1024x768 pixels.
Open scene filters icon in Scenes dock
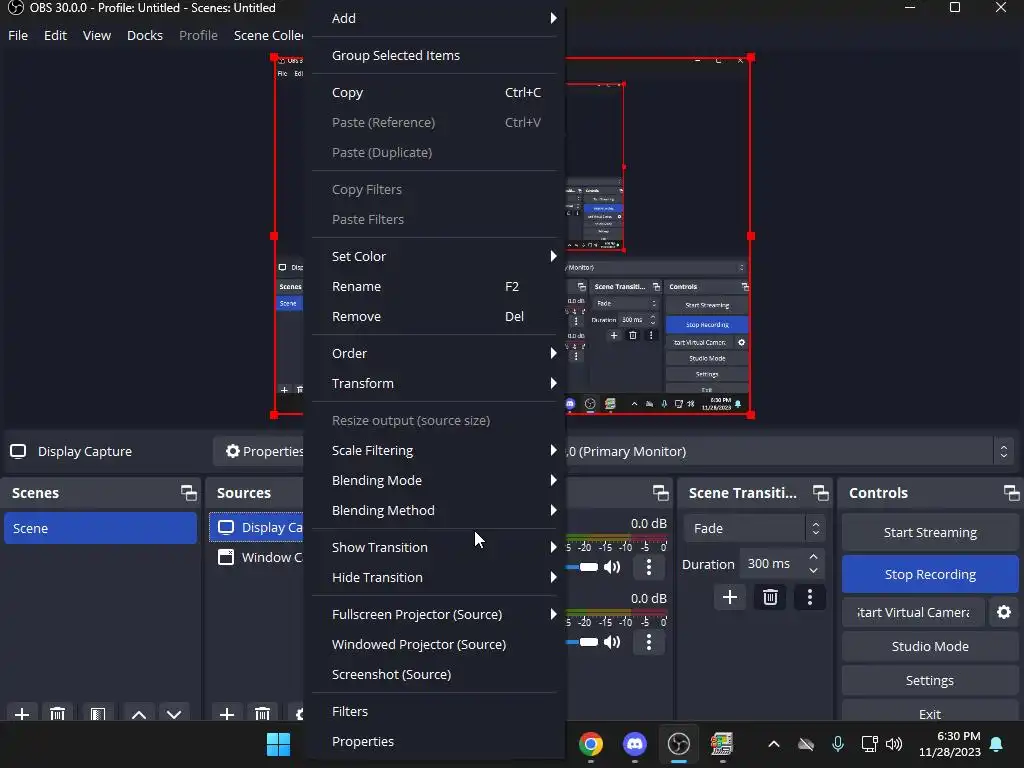[98, 714]
